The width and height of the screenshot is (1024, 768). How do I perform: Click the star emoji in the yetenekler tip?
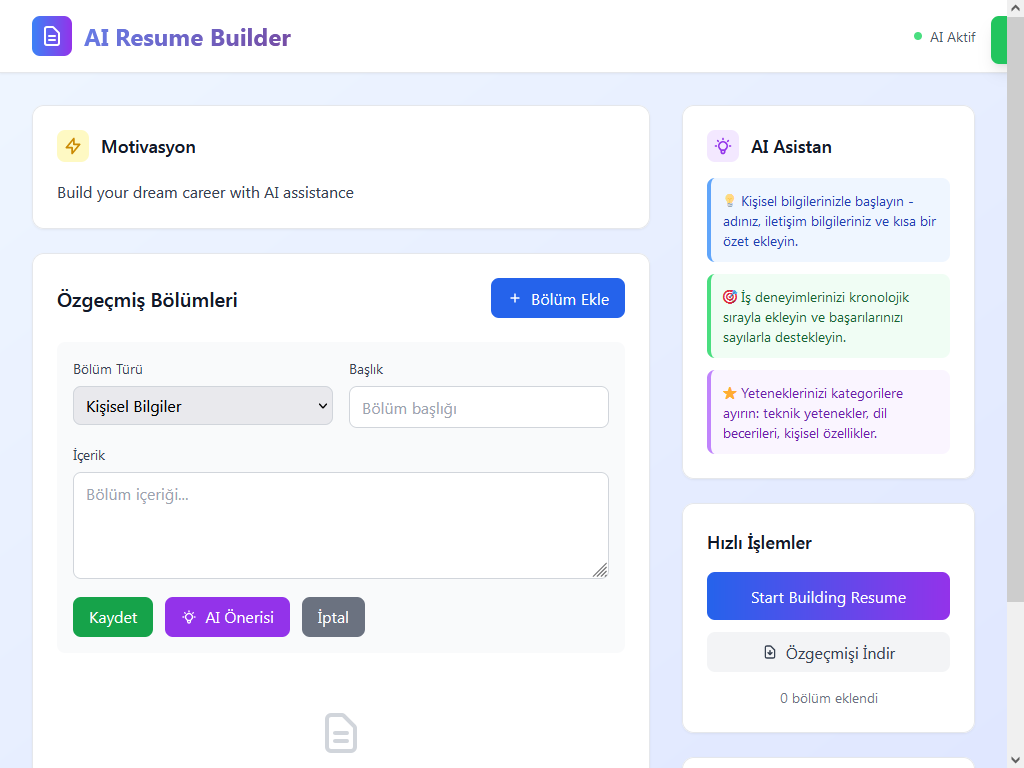[x=729, y=394]
